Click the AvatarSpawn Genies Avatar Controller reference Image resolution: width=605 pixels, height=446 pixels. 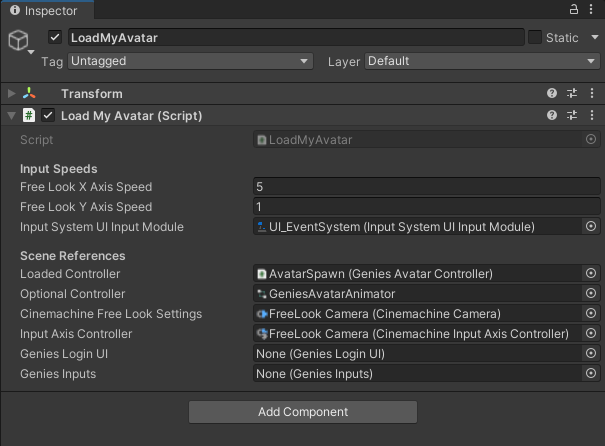click(x=418, y=274)
